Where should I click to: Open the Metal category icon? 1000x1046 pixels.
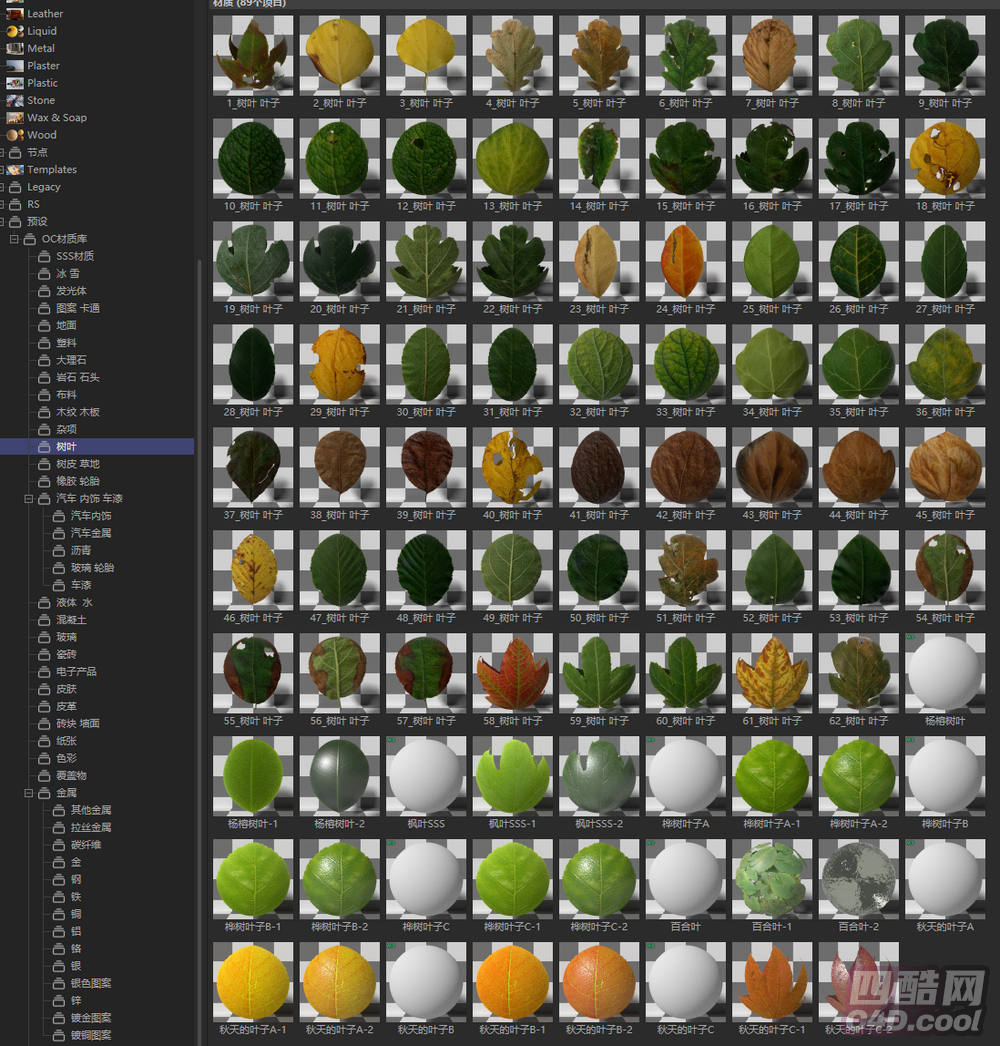[x=14, y=48]
